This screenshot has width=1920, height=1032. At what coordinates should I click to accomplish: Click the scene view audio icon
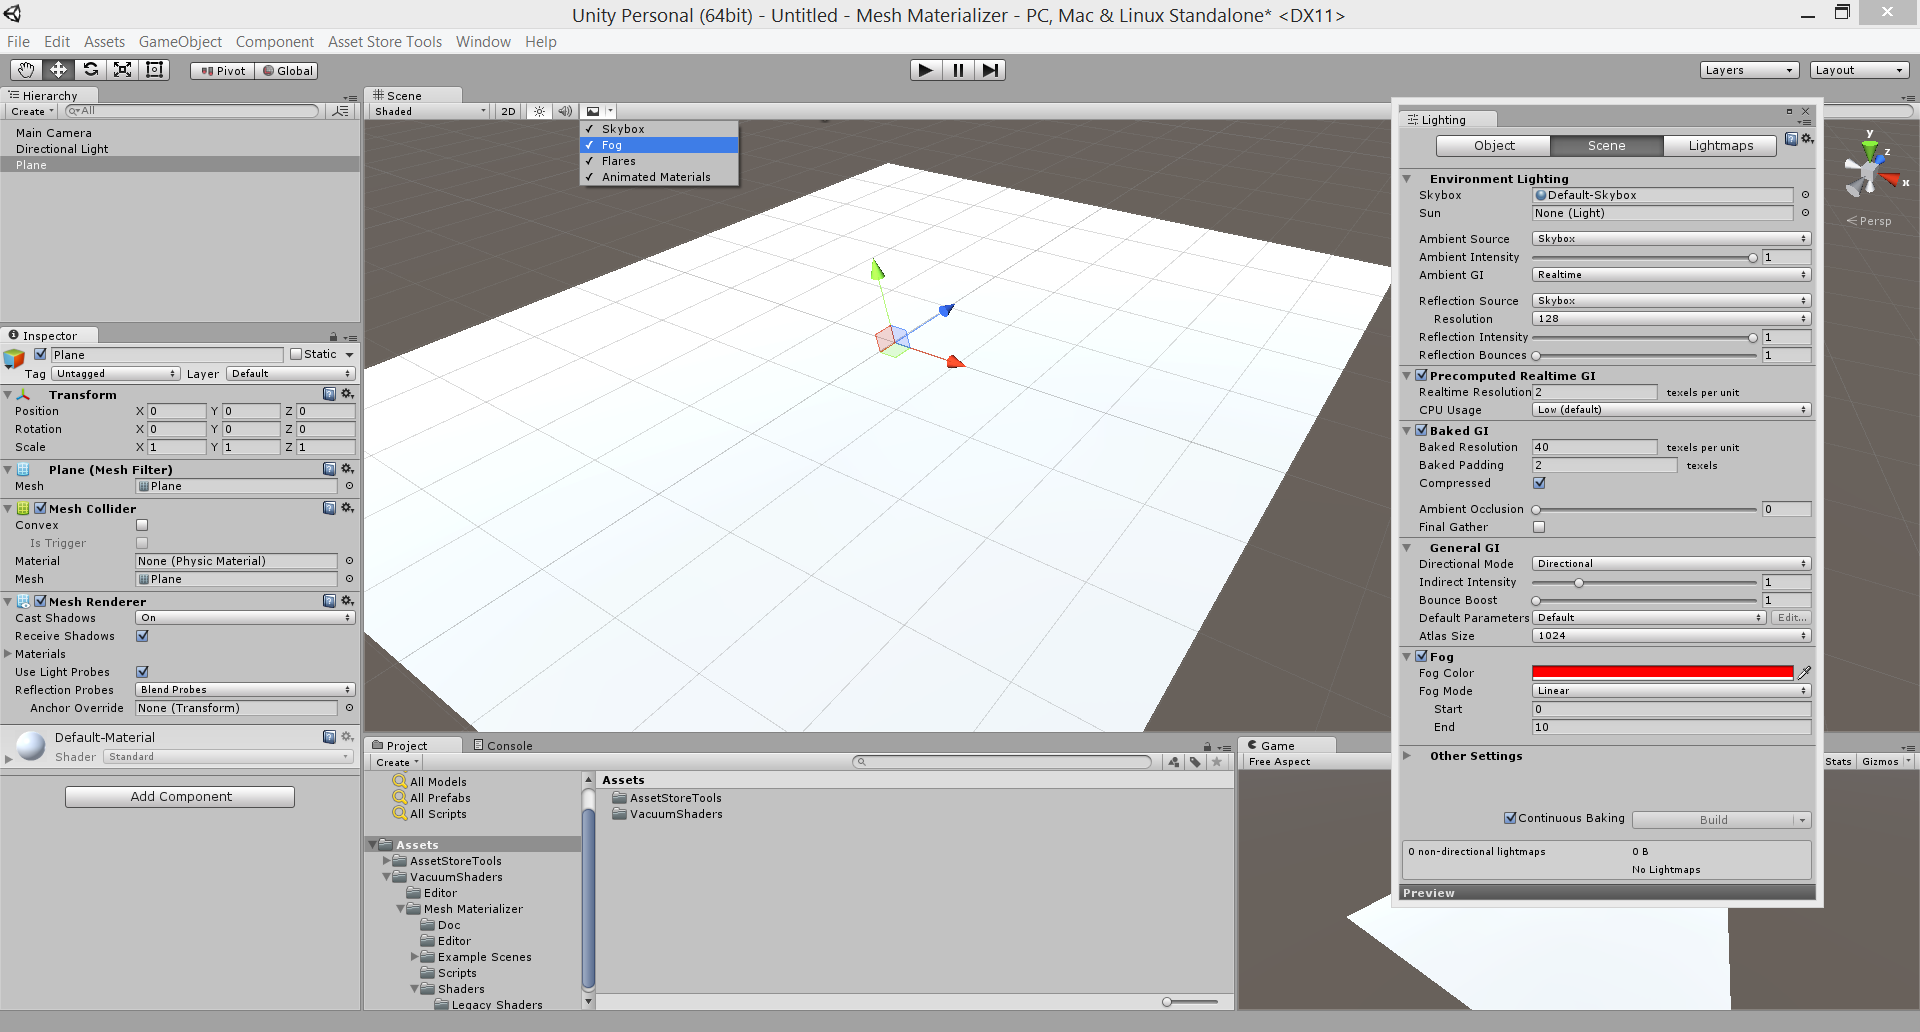[565, 111]
